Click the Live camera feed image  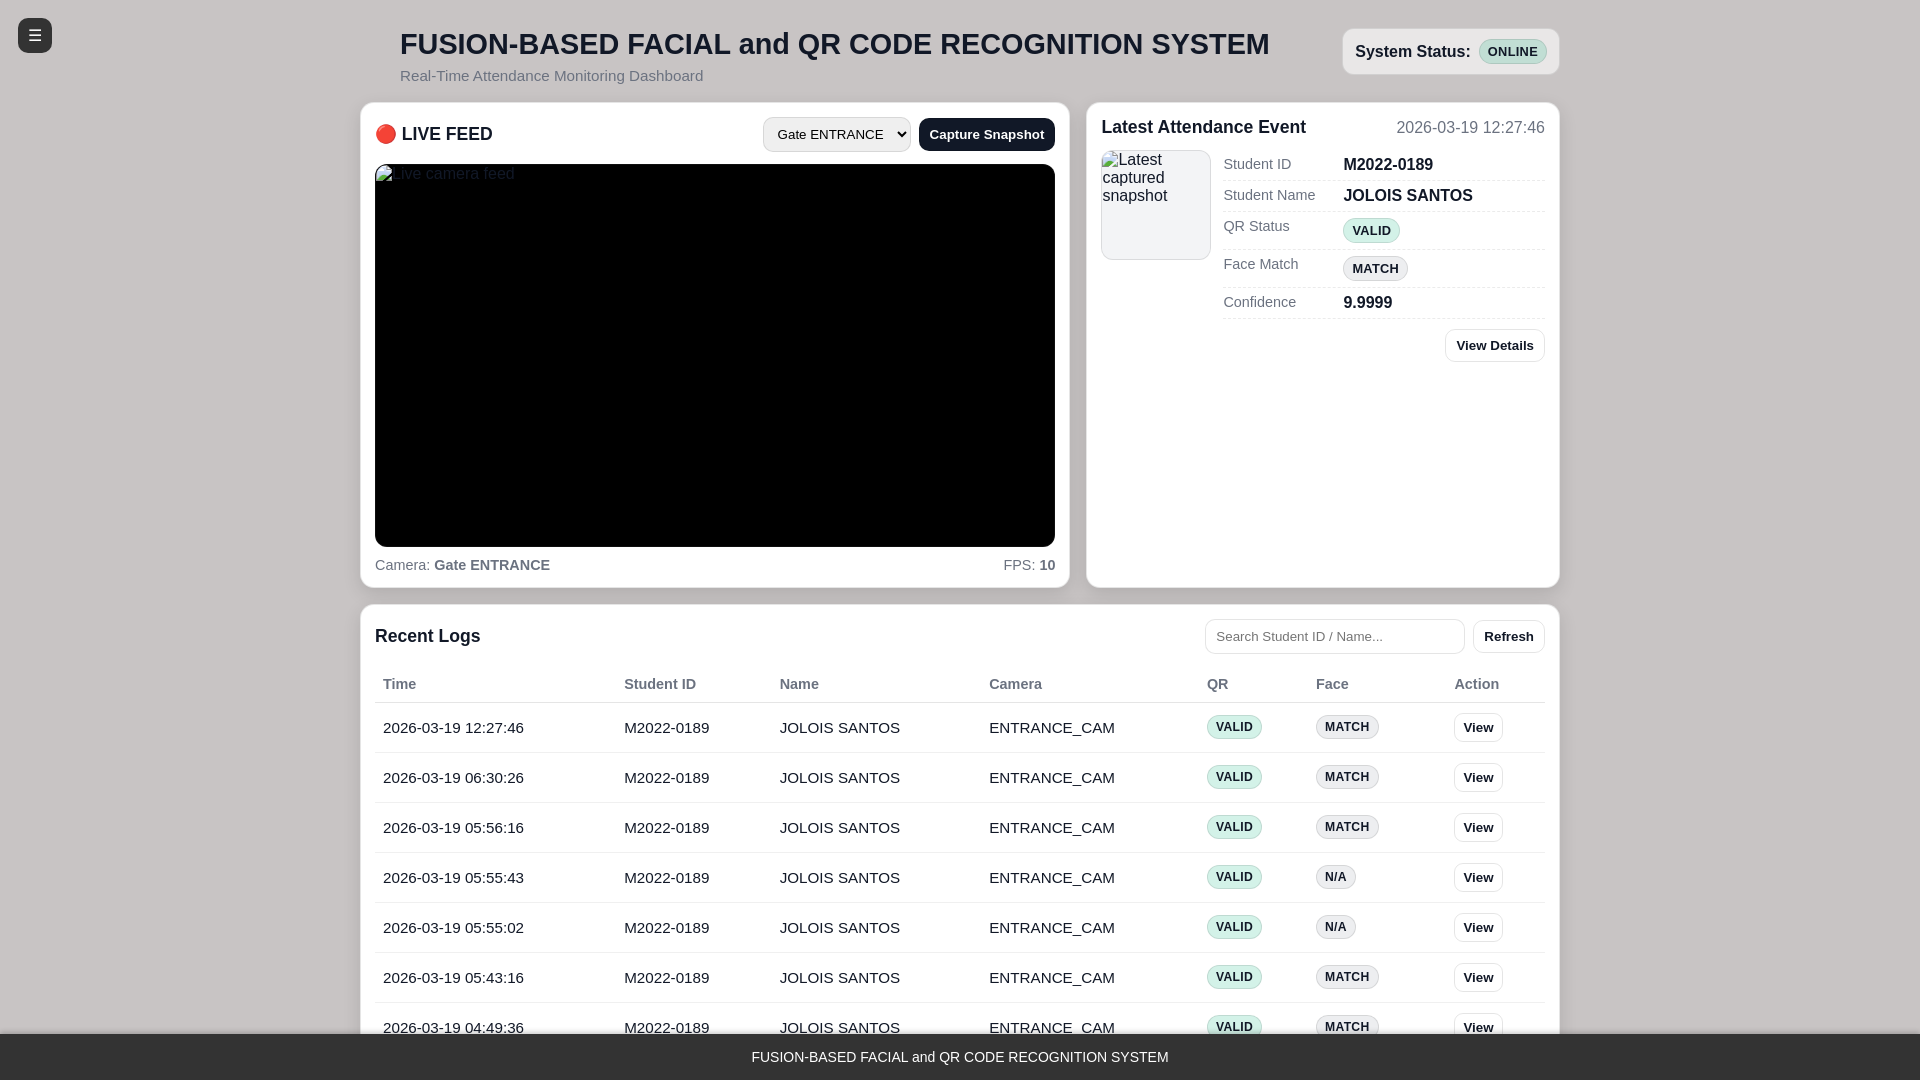pyautogui.click(x=714, y=355)
